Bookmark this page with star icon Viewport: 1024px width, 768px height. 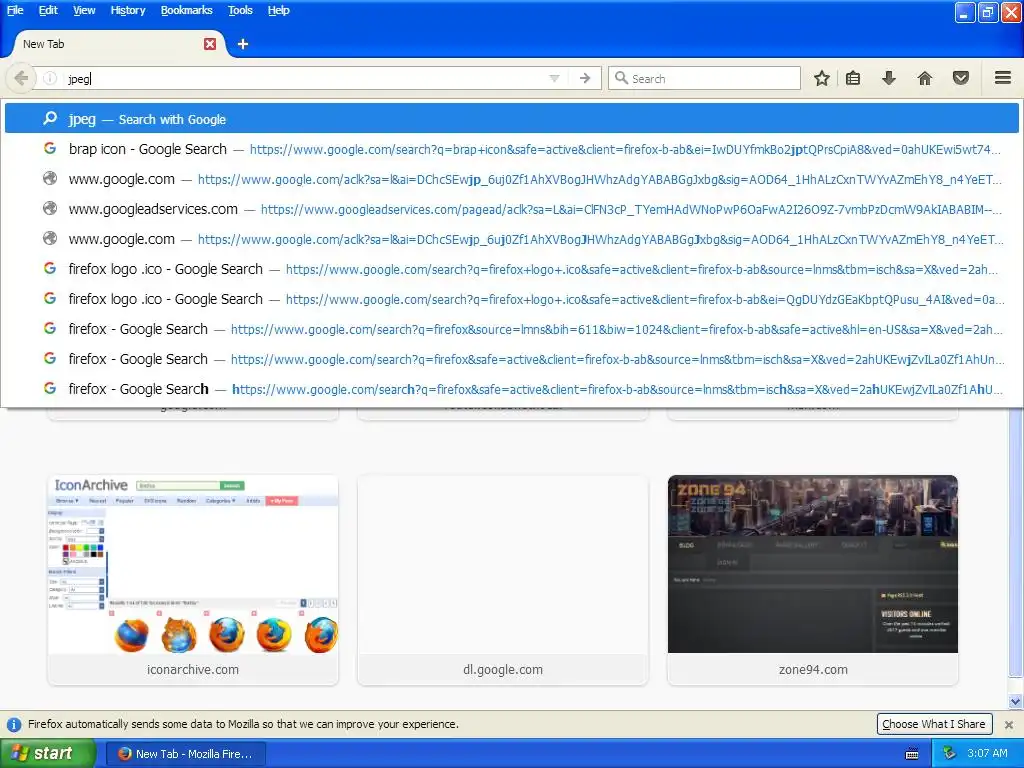[x=822, y=78]
